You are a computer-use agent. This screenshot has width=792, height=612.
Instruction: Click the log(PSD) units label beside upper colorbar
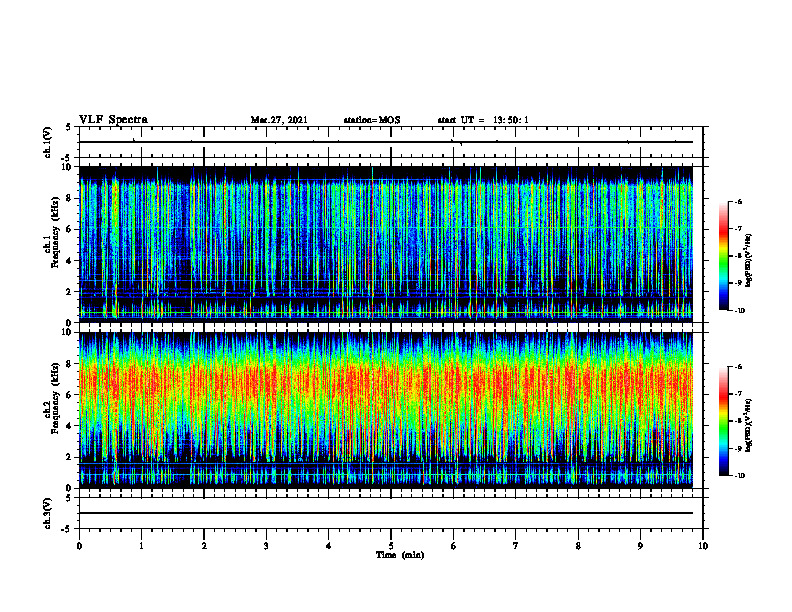click(x=749, y=261)
